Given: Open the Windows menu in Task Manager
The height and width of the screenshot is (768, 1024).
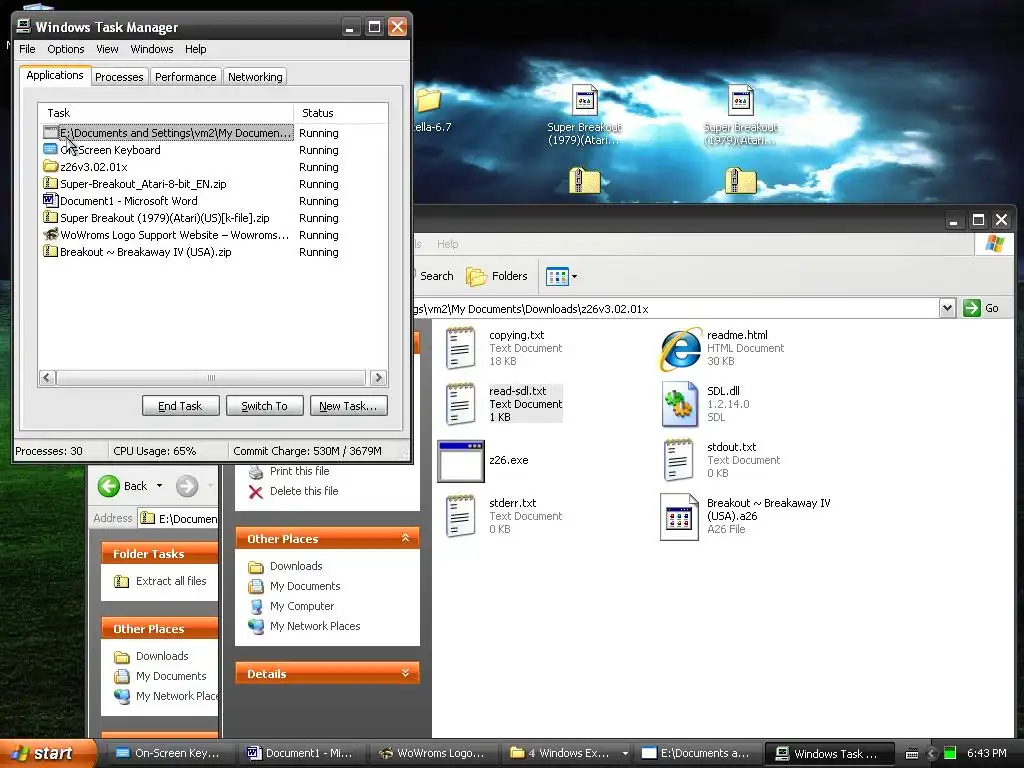Looking at the screenshot, I should tap(152, 49).
